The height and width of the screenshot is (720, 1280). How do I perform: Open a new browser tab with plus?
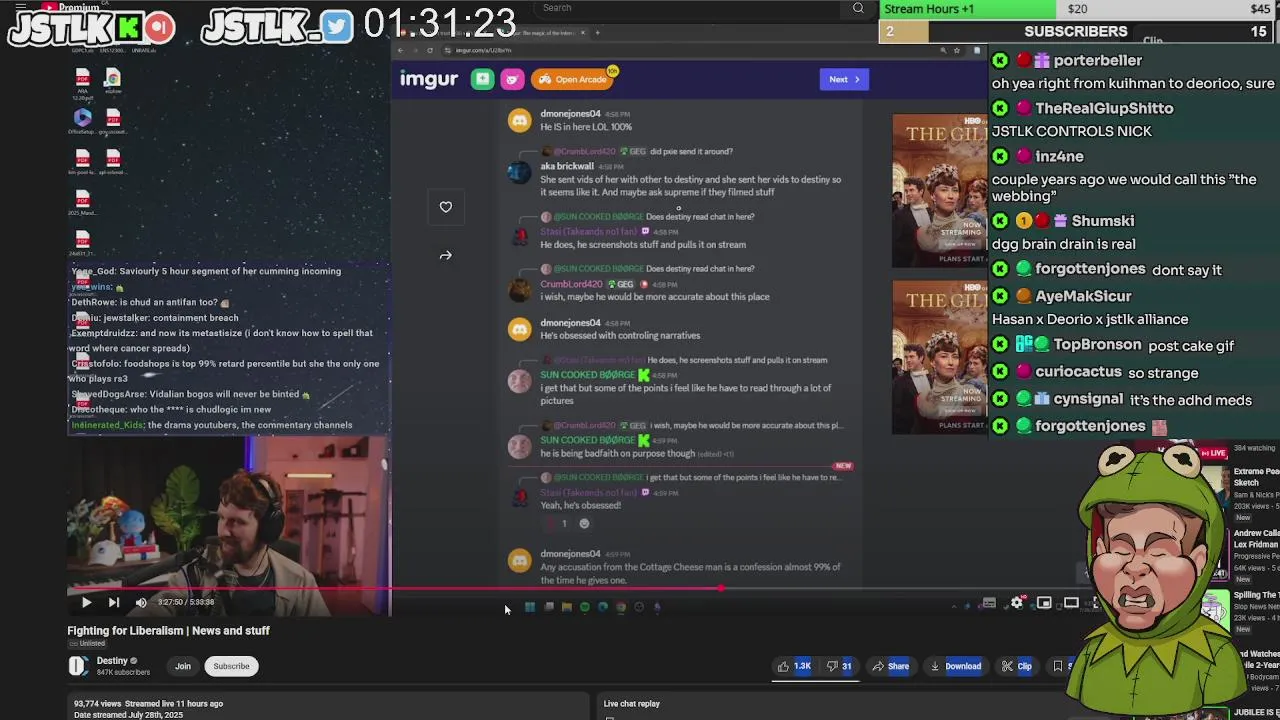point(598,33)
